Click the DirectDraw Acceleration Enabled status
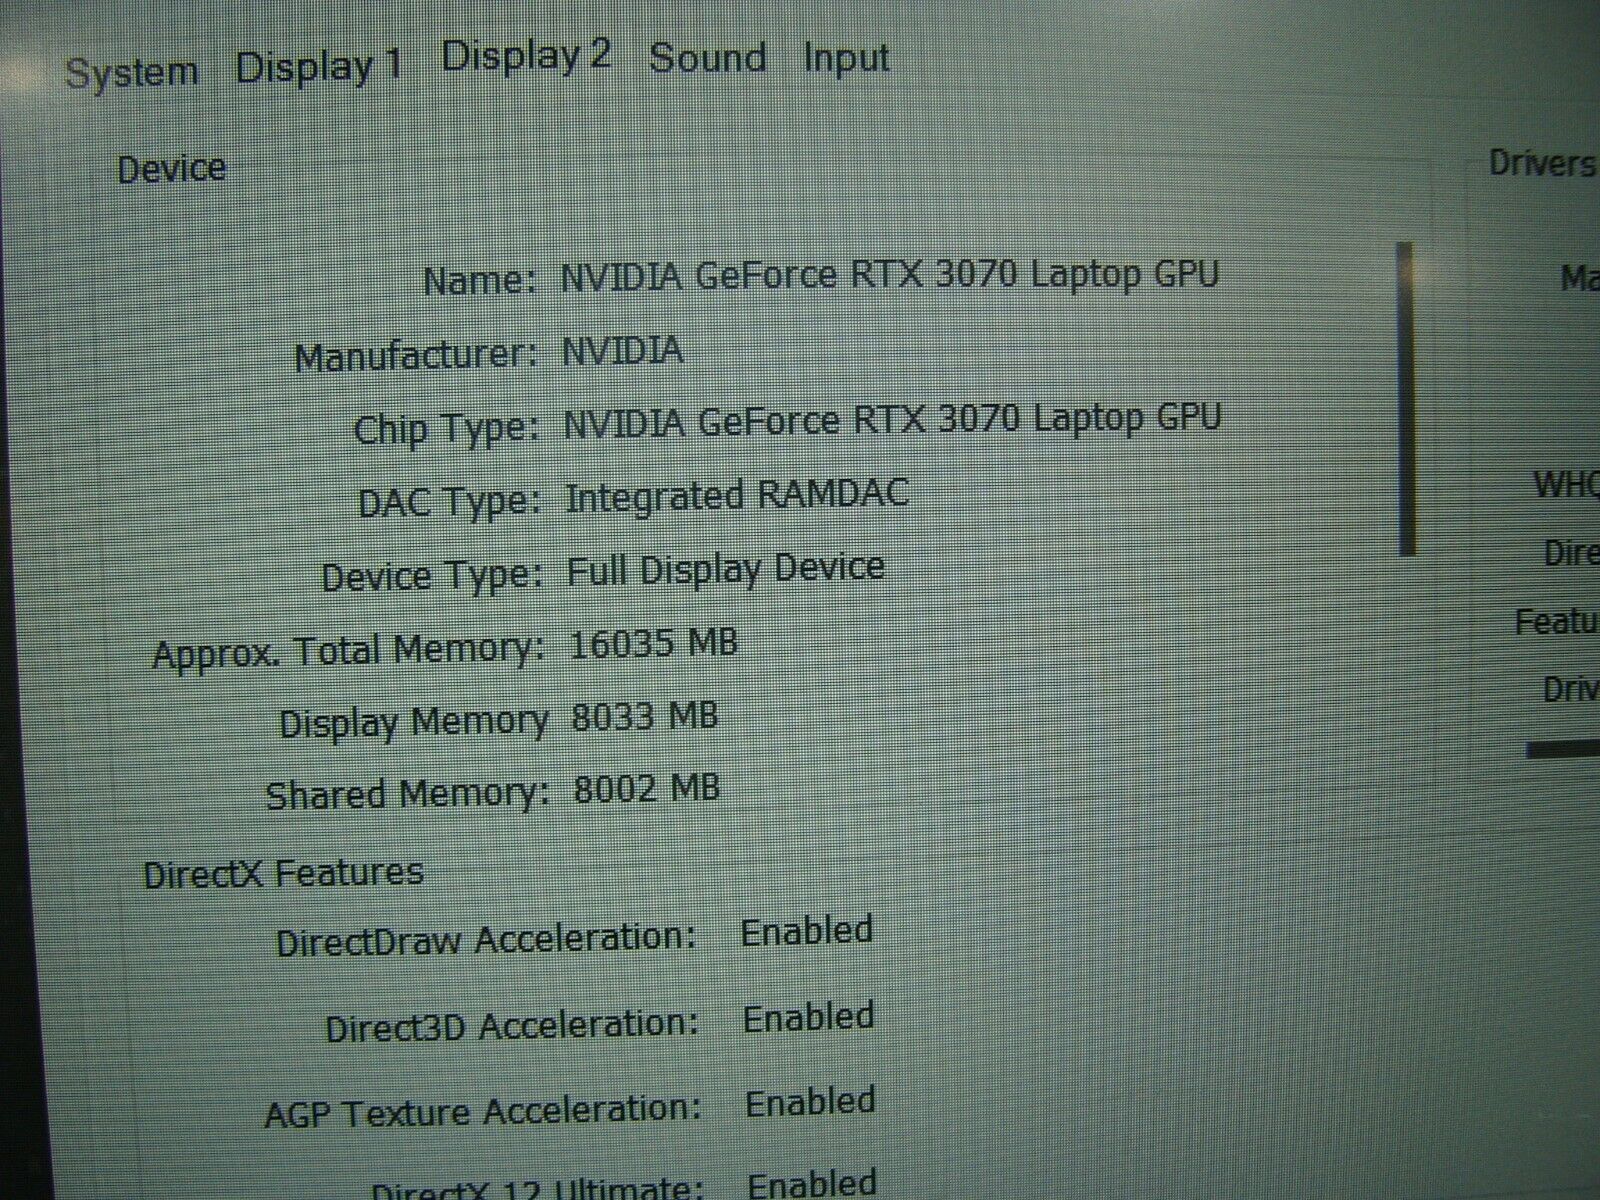Image resolution: width=1600 pixels, height=1200 pixels. click(x=806, y=931)
